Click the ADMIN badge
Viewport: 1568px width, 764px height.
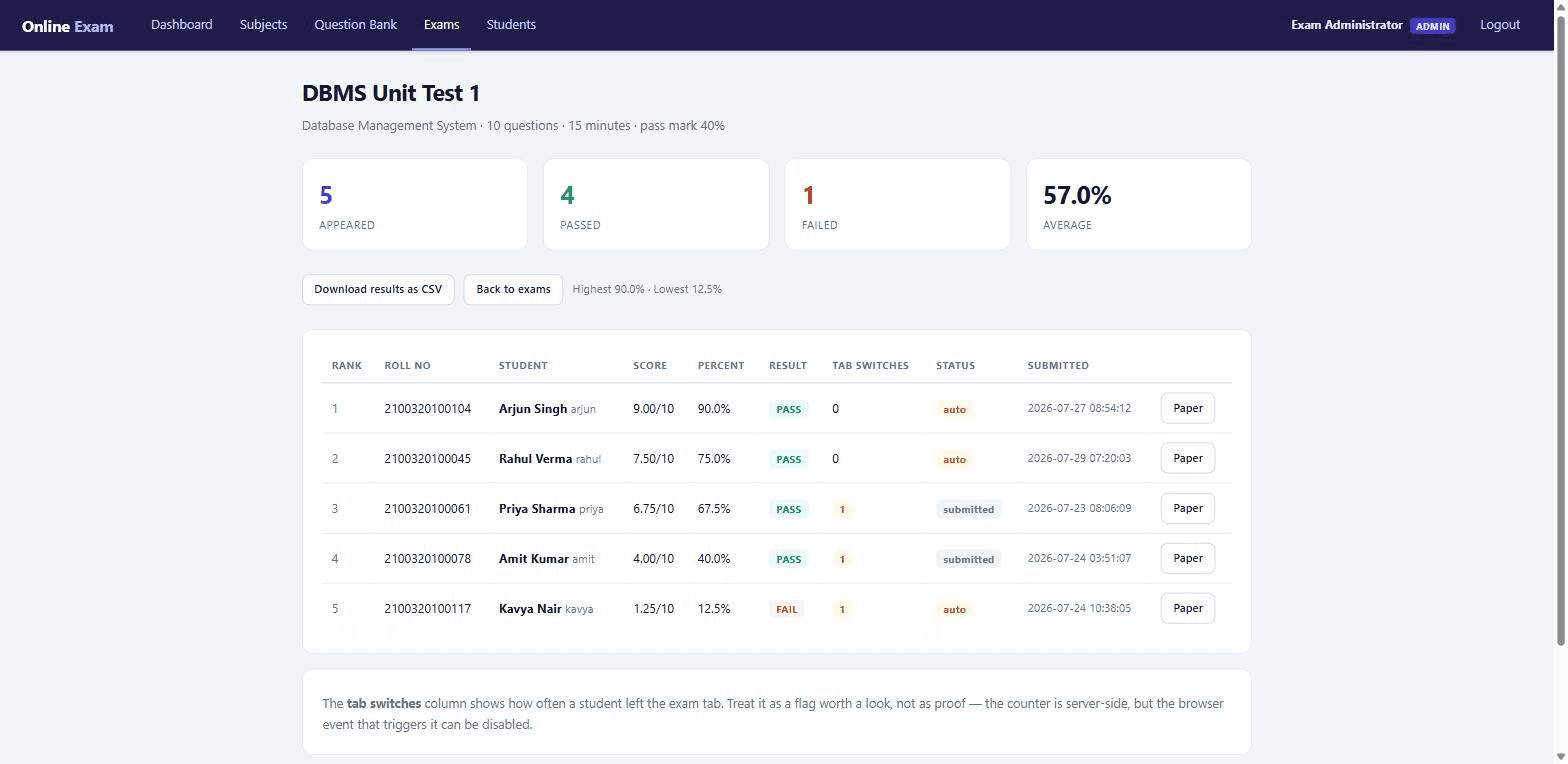point(1432,26)
